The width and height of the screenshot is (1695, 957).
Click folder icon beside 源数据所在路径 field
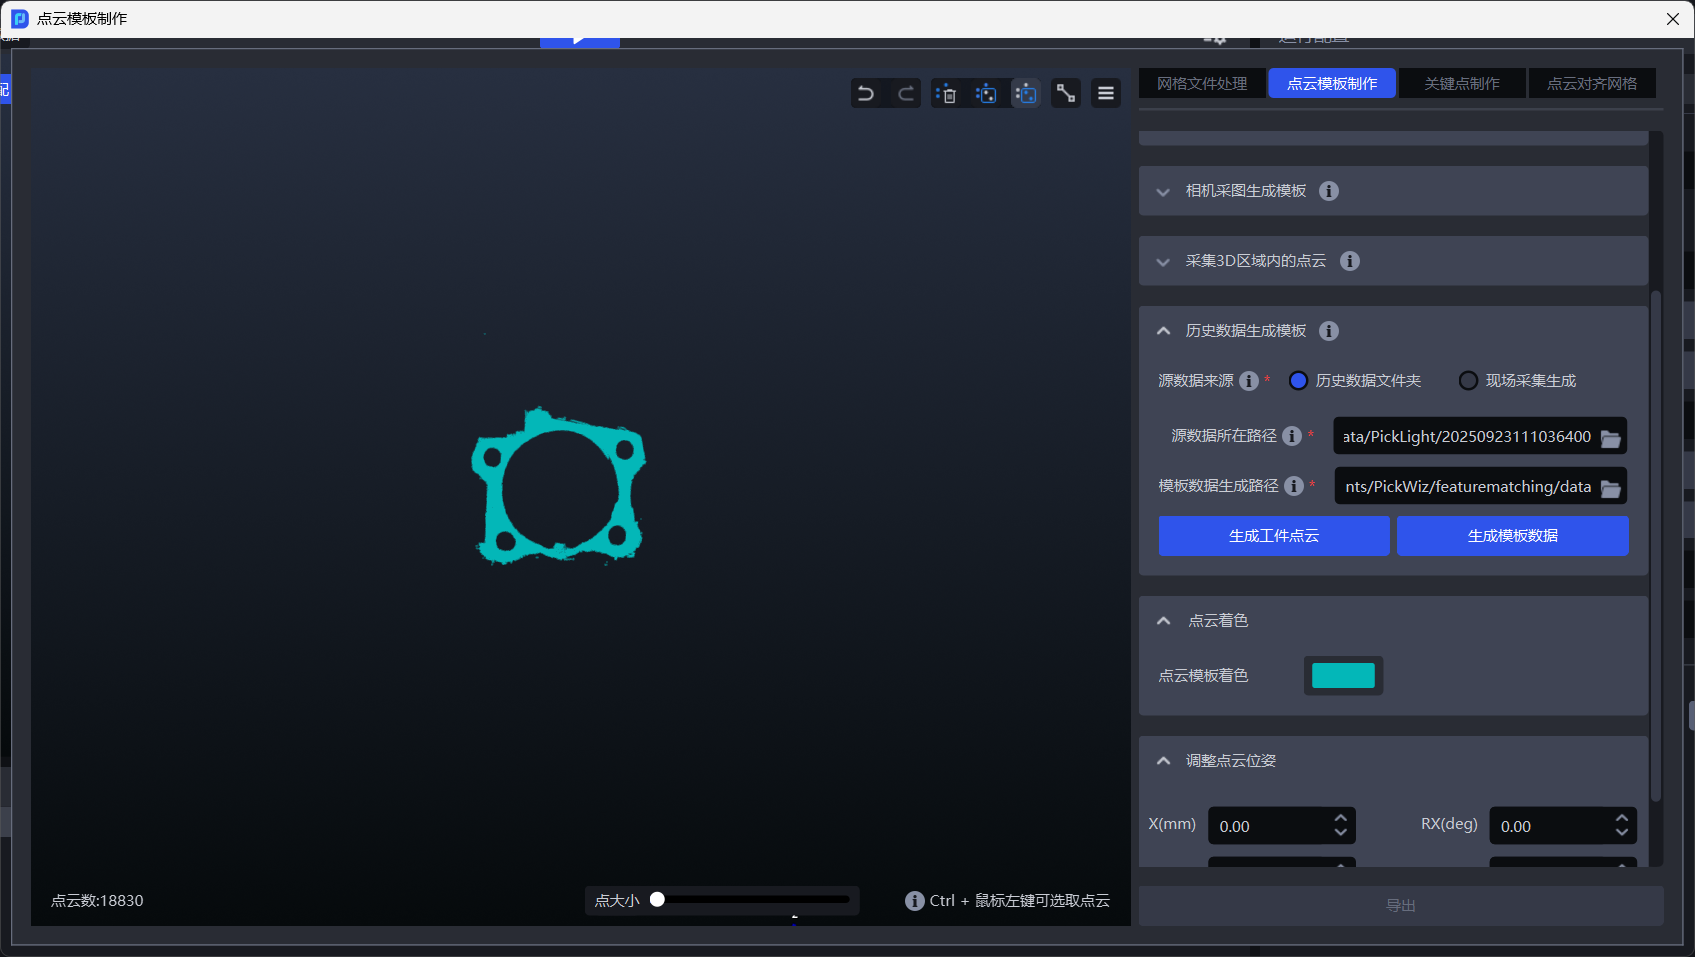tap(1610, 438)
